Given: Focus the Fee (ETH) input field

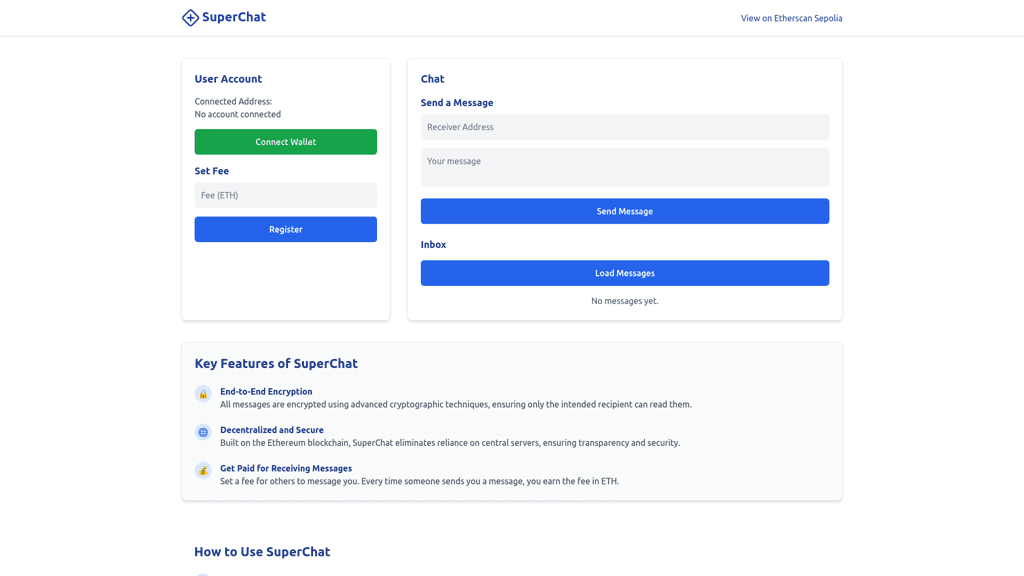Looking at the screenshot, I should 285,195.
